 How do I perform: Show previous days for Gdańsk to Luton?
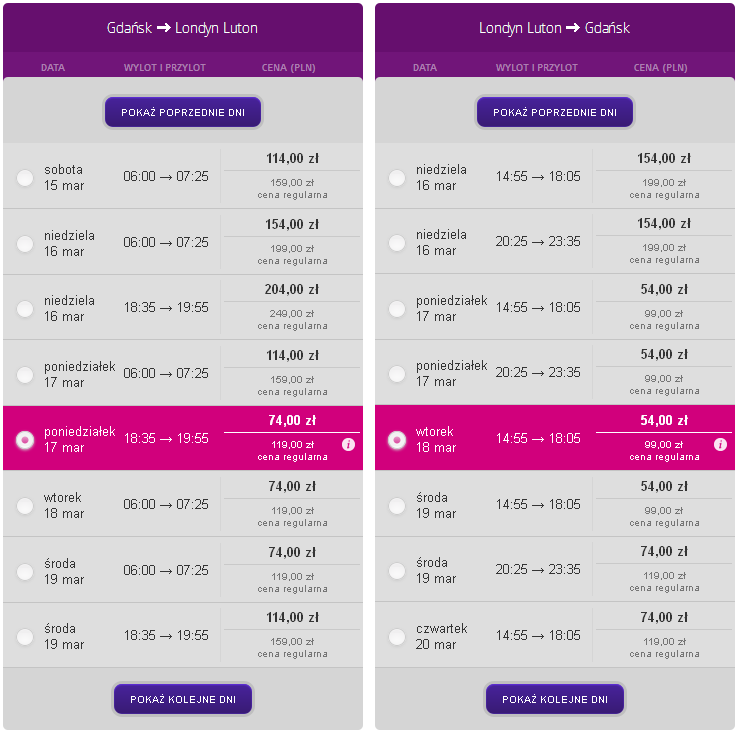(183, 112)
